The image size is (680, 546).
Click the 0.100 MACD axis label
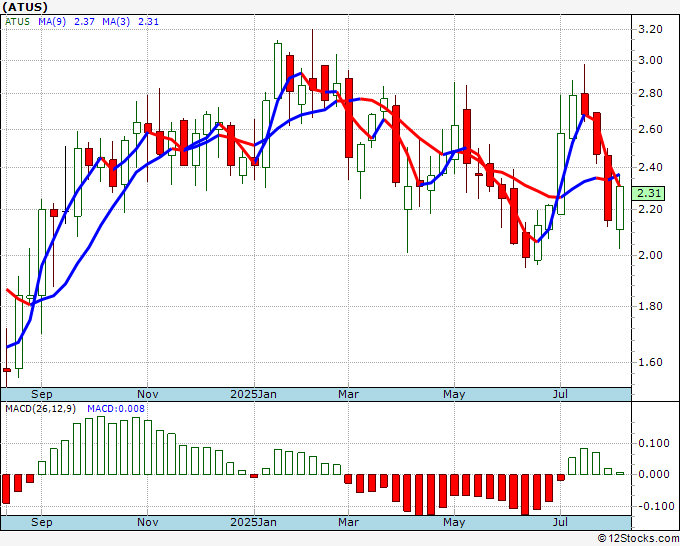point(654,443)
